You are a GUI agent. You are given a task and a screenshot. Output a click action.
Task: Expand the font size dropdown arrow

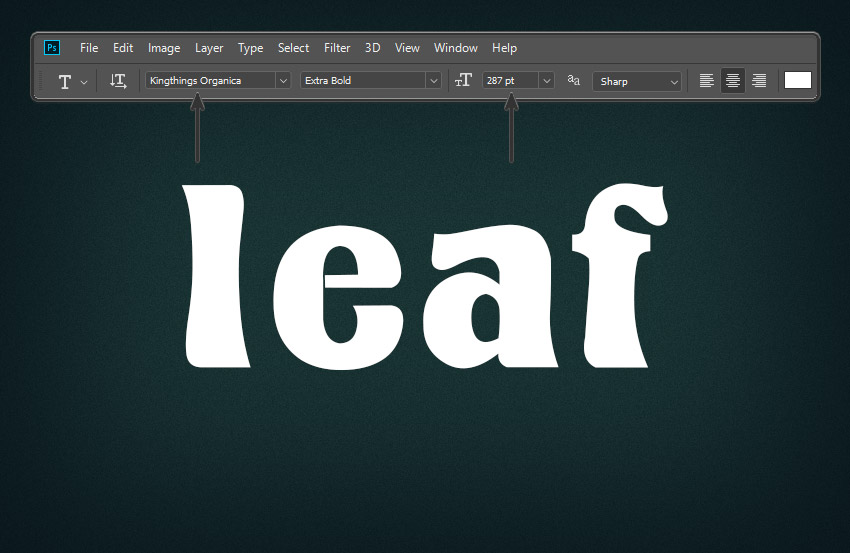(546, 81)
